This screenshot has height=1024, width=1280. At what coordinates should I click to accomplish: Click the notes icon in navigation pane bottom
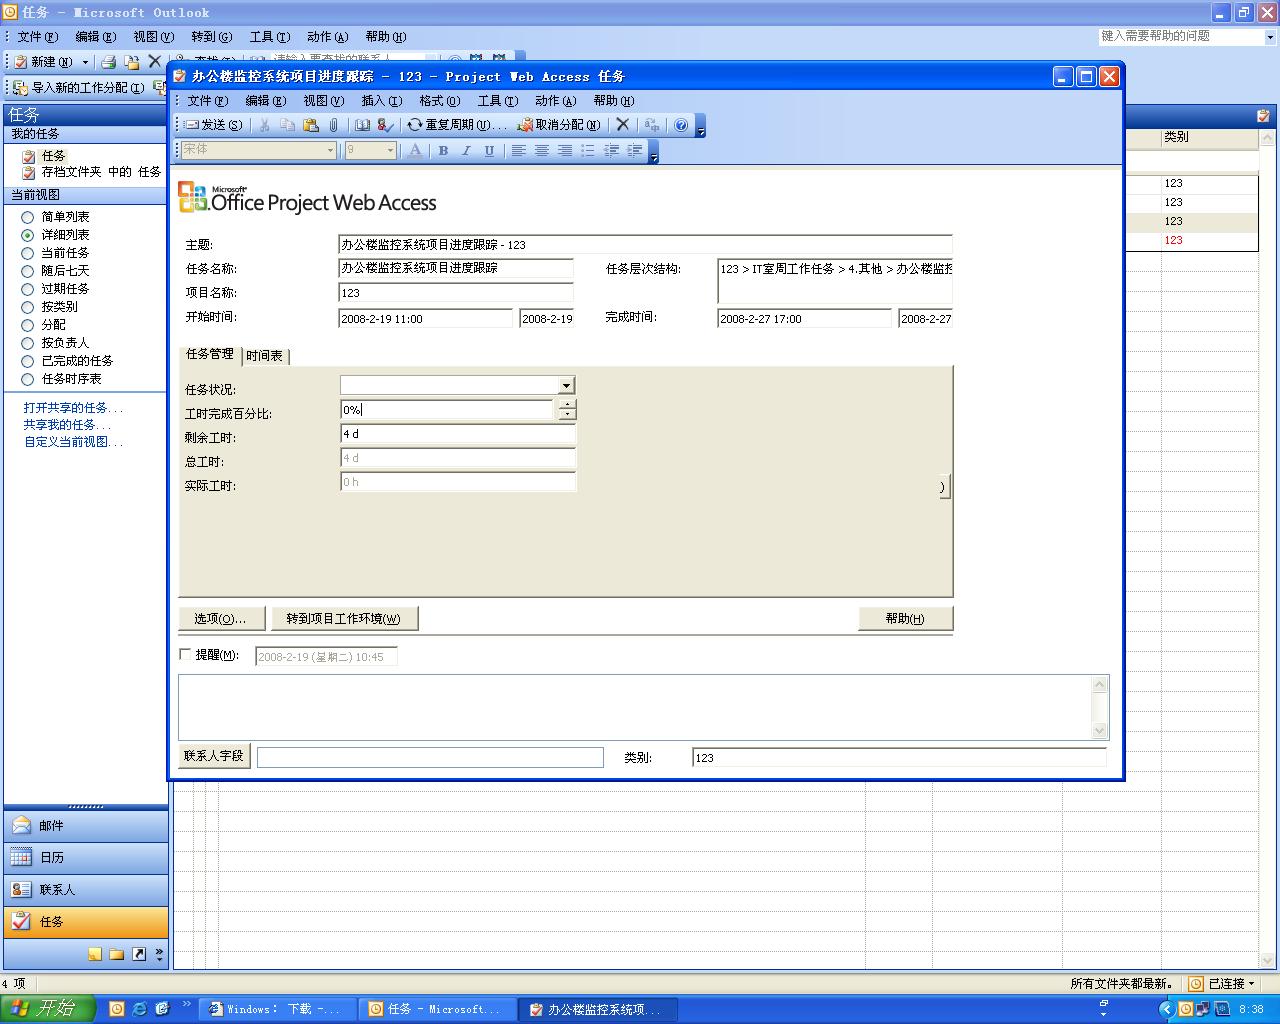coord(94,954)
